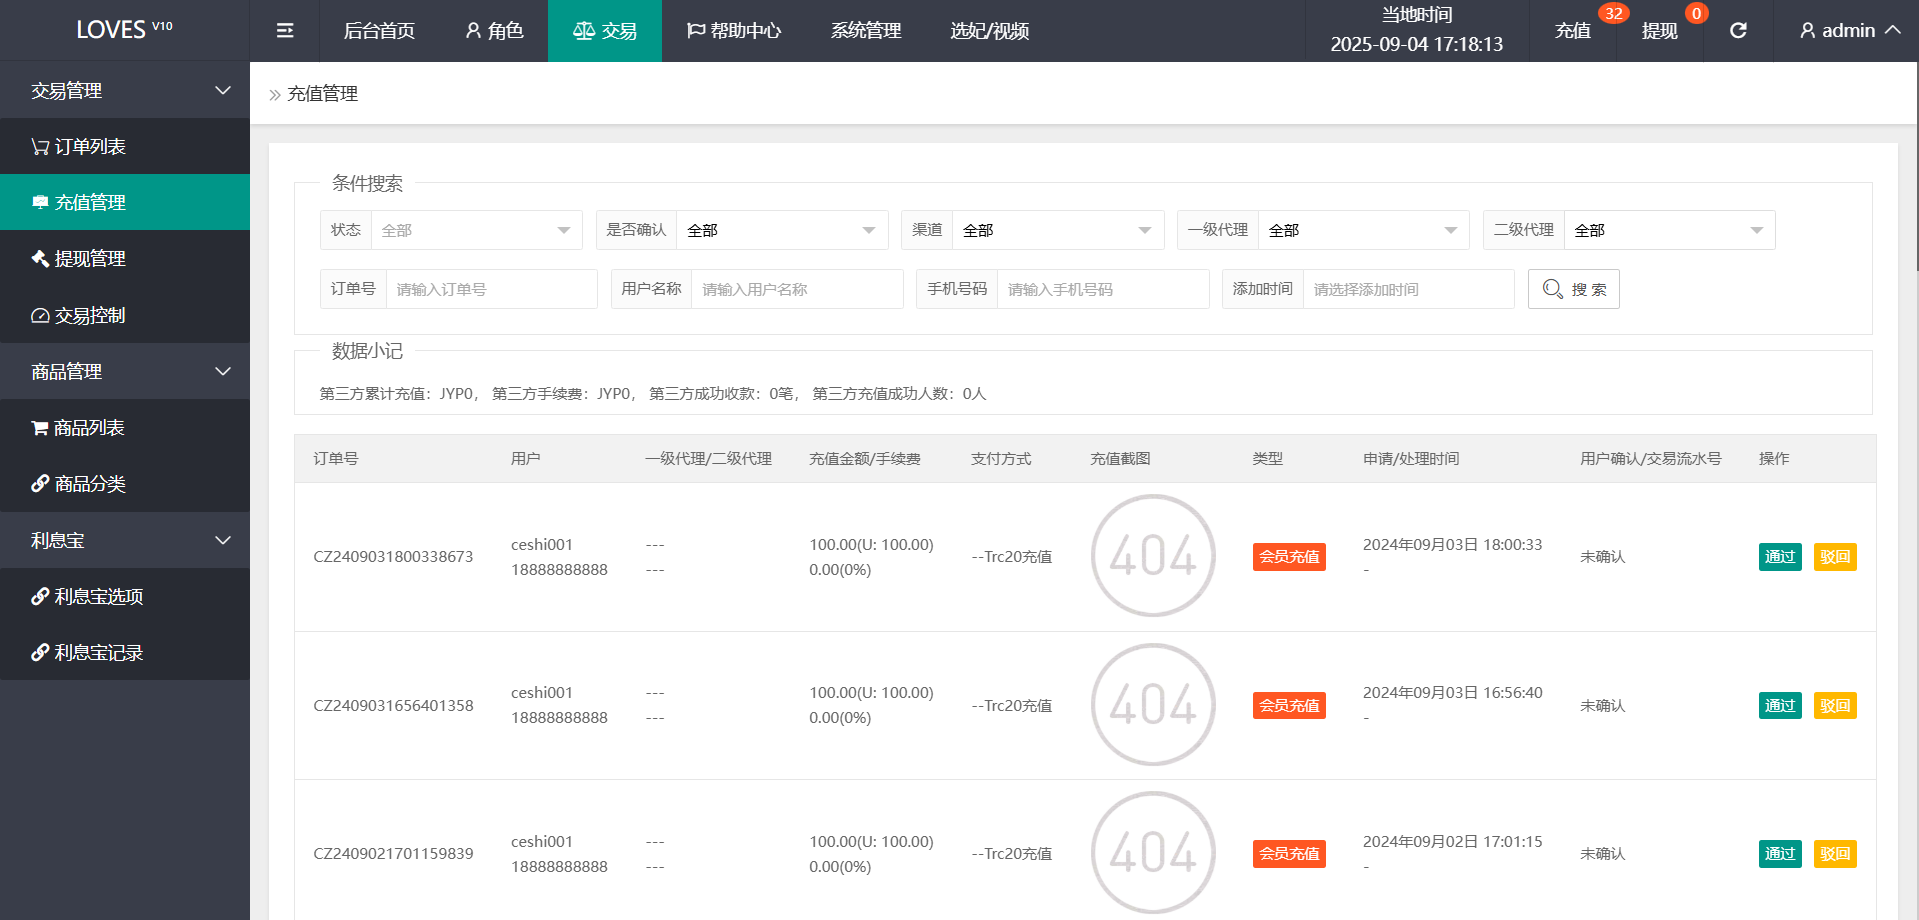
Task: Click the refresh icon in top bar
Action: point(1738,31)
